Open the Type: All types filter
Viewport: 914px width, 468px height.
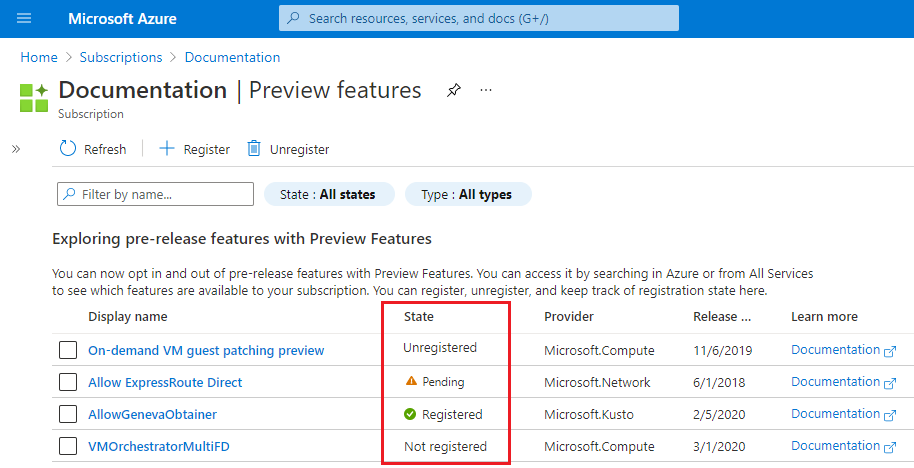[x=467, y=194]
